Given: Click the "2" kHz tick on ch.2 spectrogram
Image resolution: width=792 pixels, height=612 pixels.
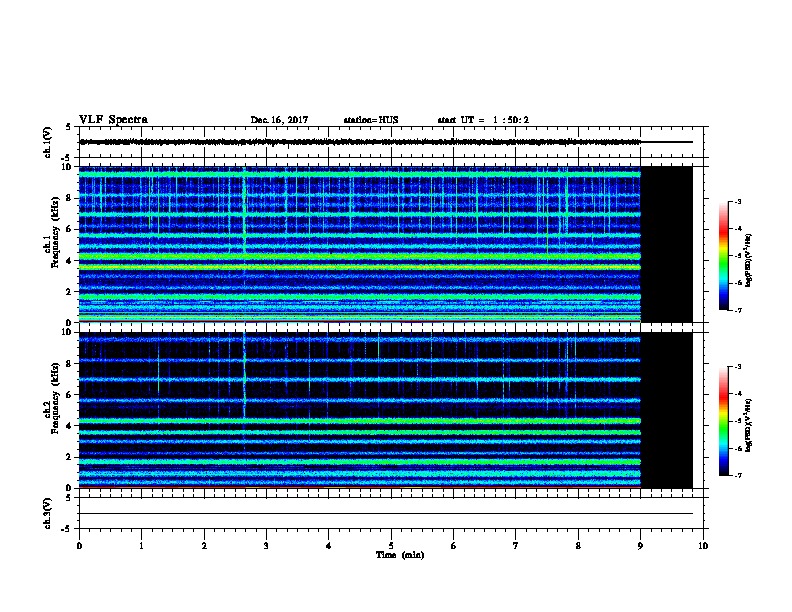Looking at the screenshot, I should pyautogui.click(x=70, y=457).
